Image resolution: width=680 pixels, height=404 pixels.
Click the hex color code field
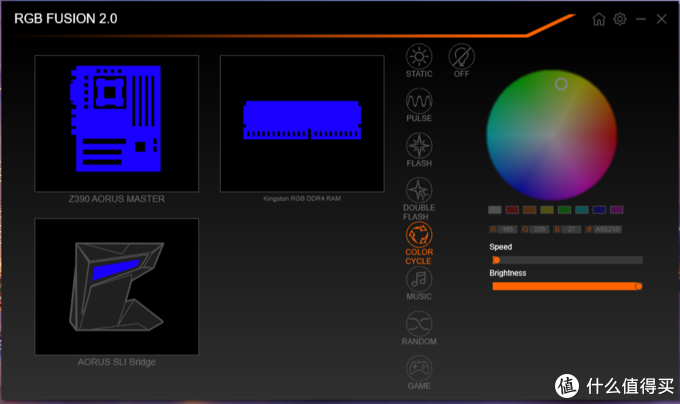click(610, 229)
